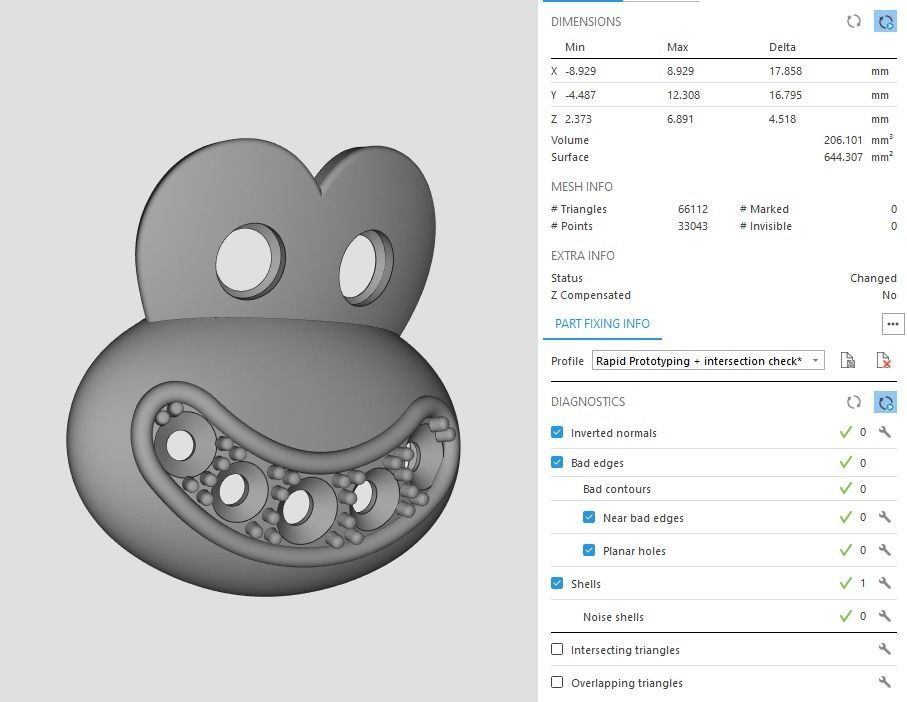Click the Planar holes fix wrench

(x=884, y=550)
